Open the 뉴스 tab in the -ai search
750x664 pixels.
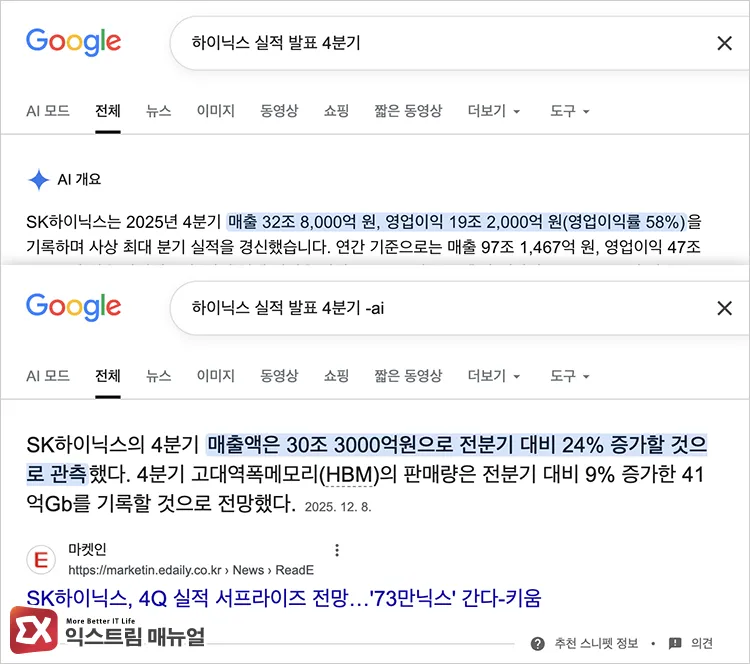[x=158, y=376]
